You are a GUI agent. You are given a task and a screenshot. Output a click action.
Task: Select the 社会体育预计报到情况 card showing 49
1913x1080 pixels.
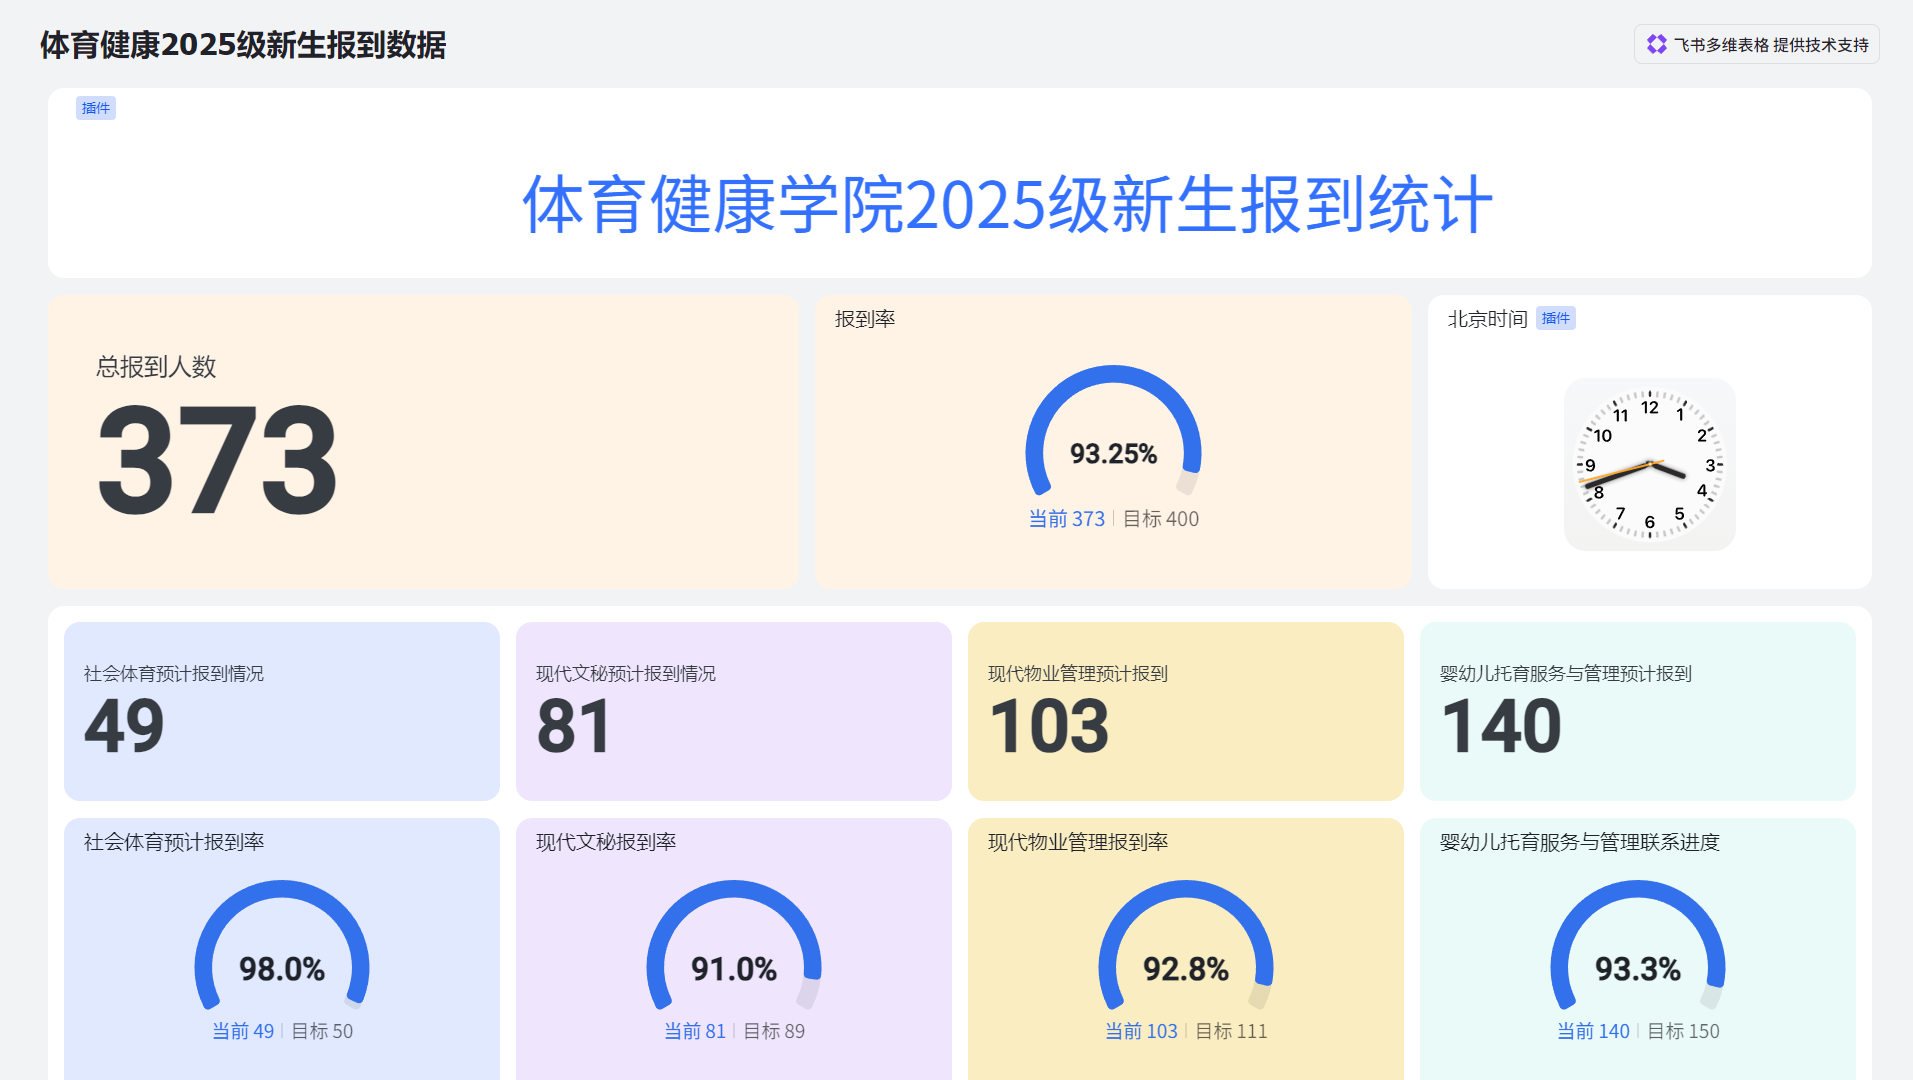pos(281,711)
